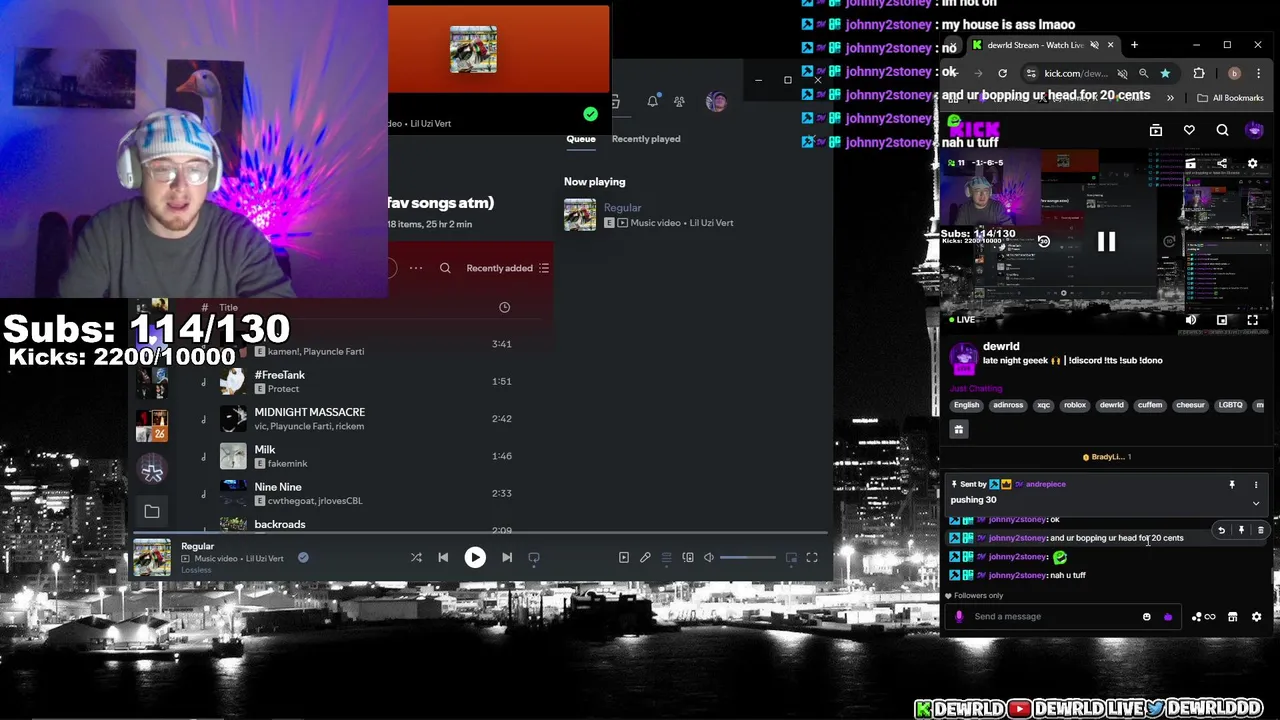Create a clip of the Kick stream

tap(1190, 163)
